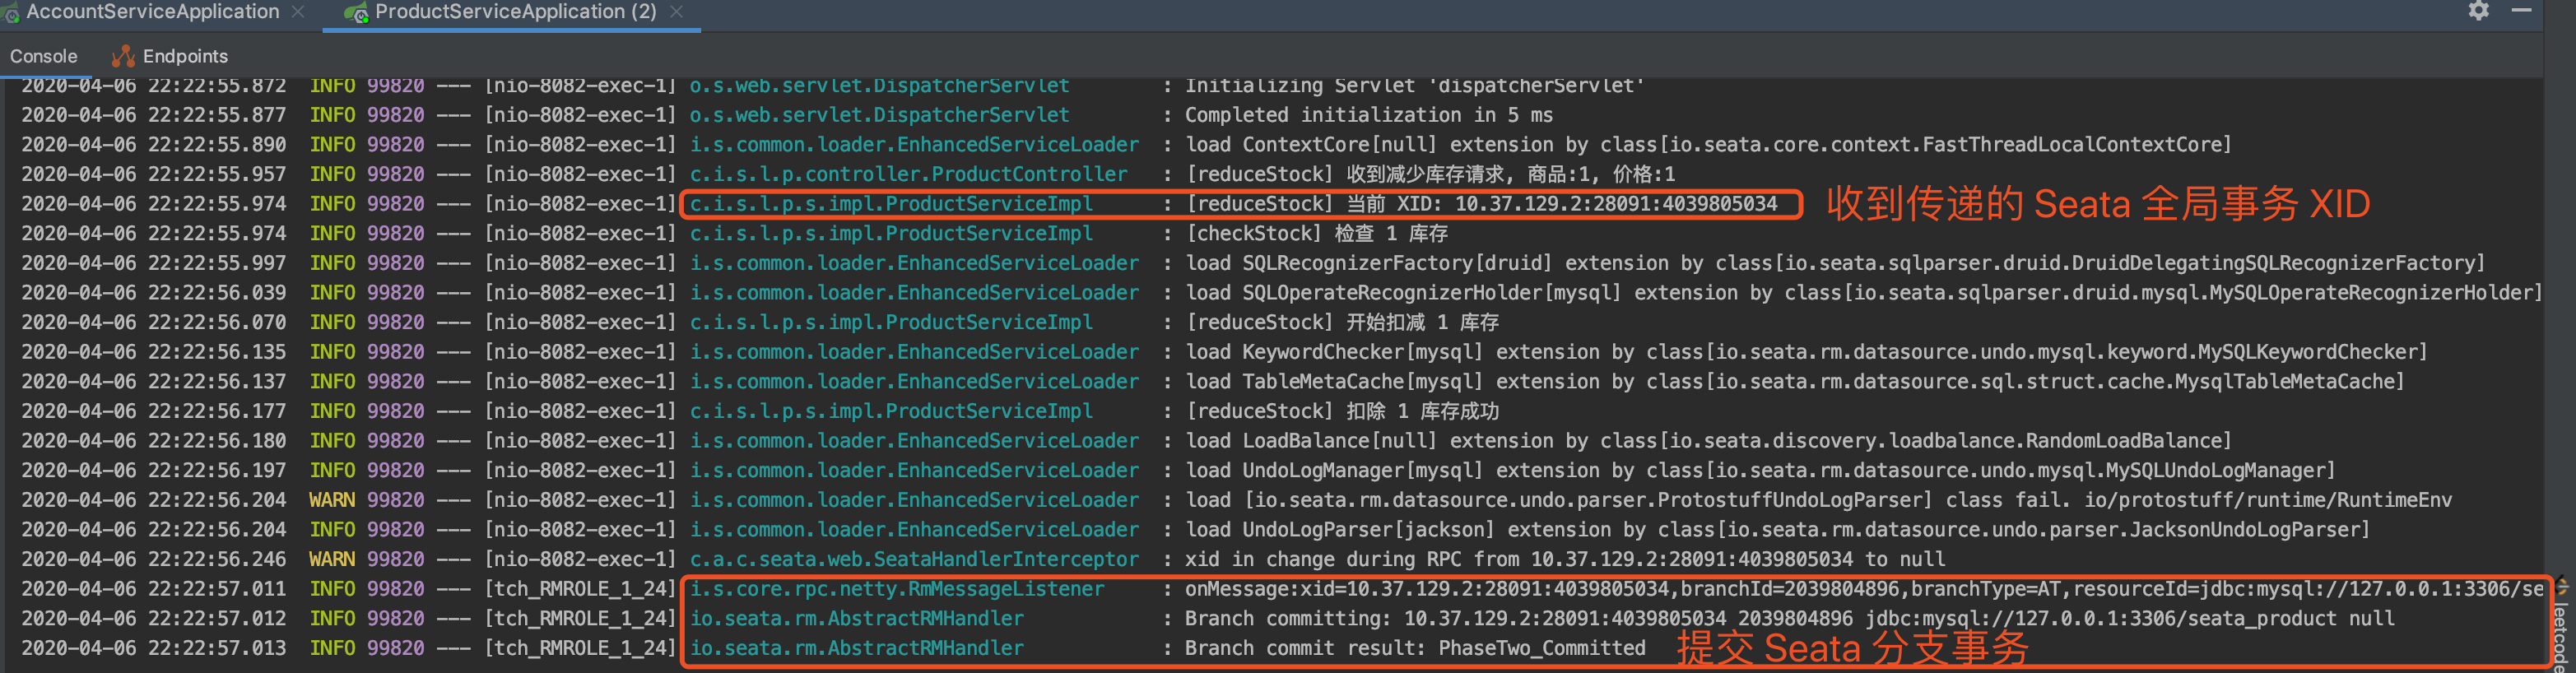This screenshot has width=2576, height=673.
Task: Click the SeataHandlerInterceptor logger name
Action: [x=914, y=559]
